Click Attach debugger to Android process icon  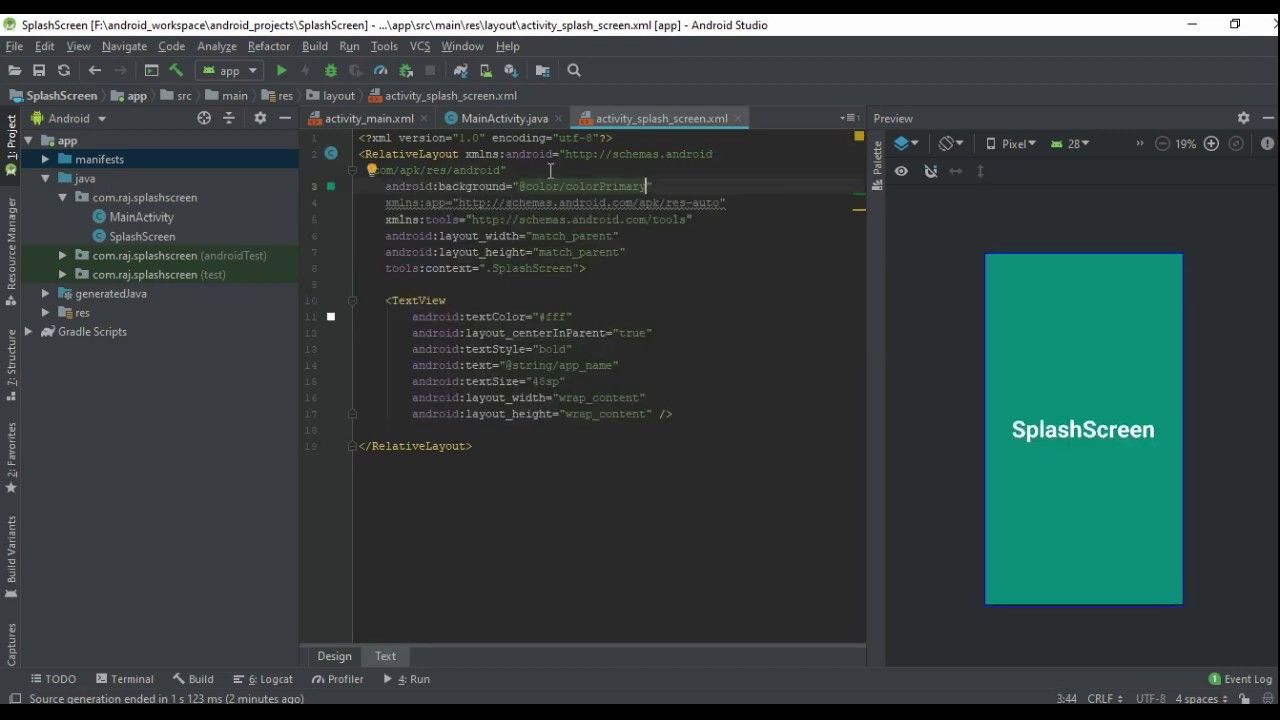(406, 70)
